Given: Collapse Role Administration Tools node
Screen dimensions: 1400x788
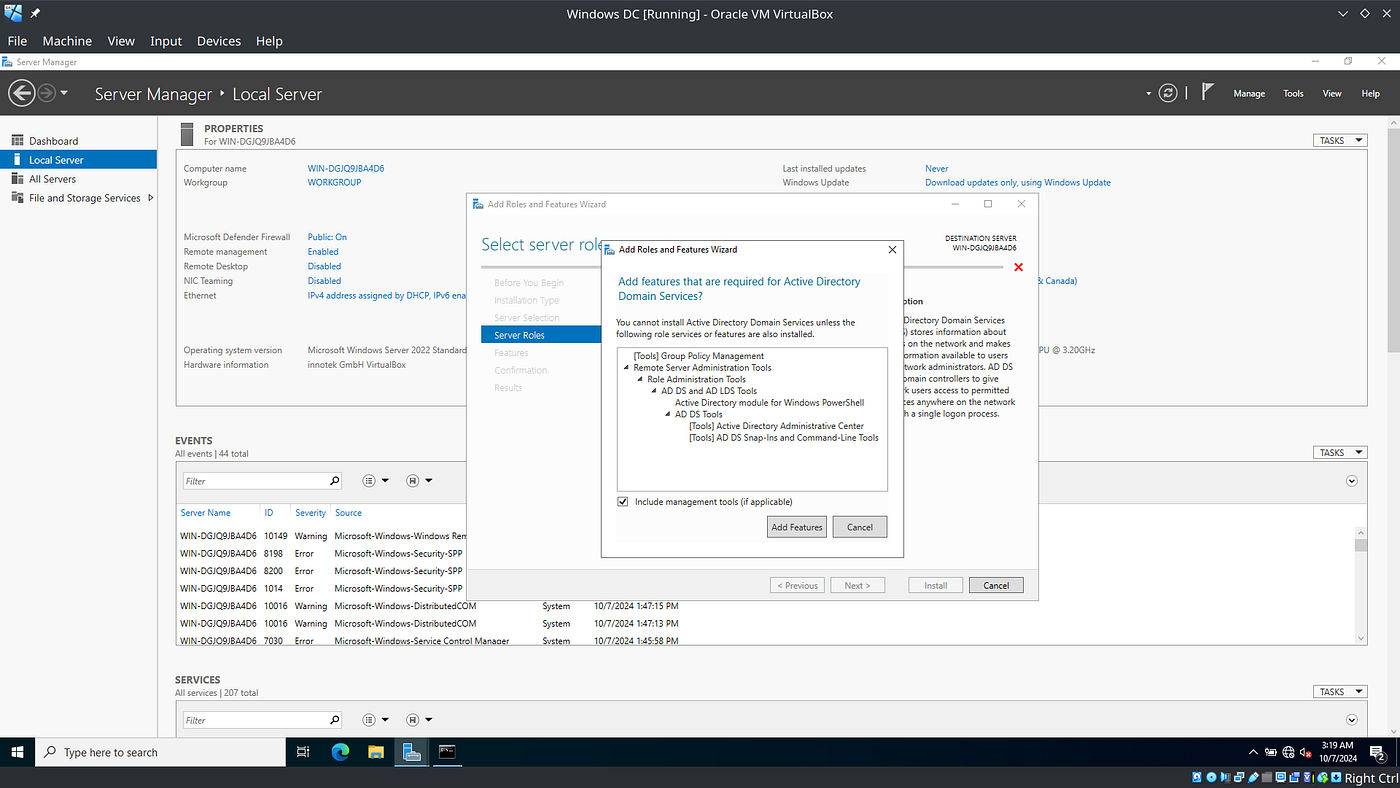Looking at the screenshot, I should [640, 380].
